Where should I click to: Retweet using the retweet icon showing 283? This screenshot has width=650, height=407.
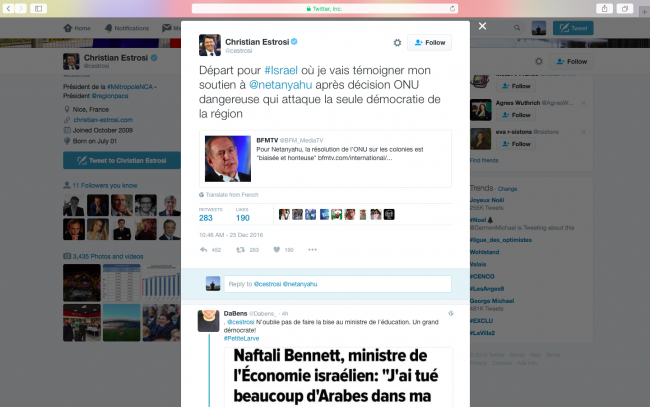(240, 250)
